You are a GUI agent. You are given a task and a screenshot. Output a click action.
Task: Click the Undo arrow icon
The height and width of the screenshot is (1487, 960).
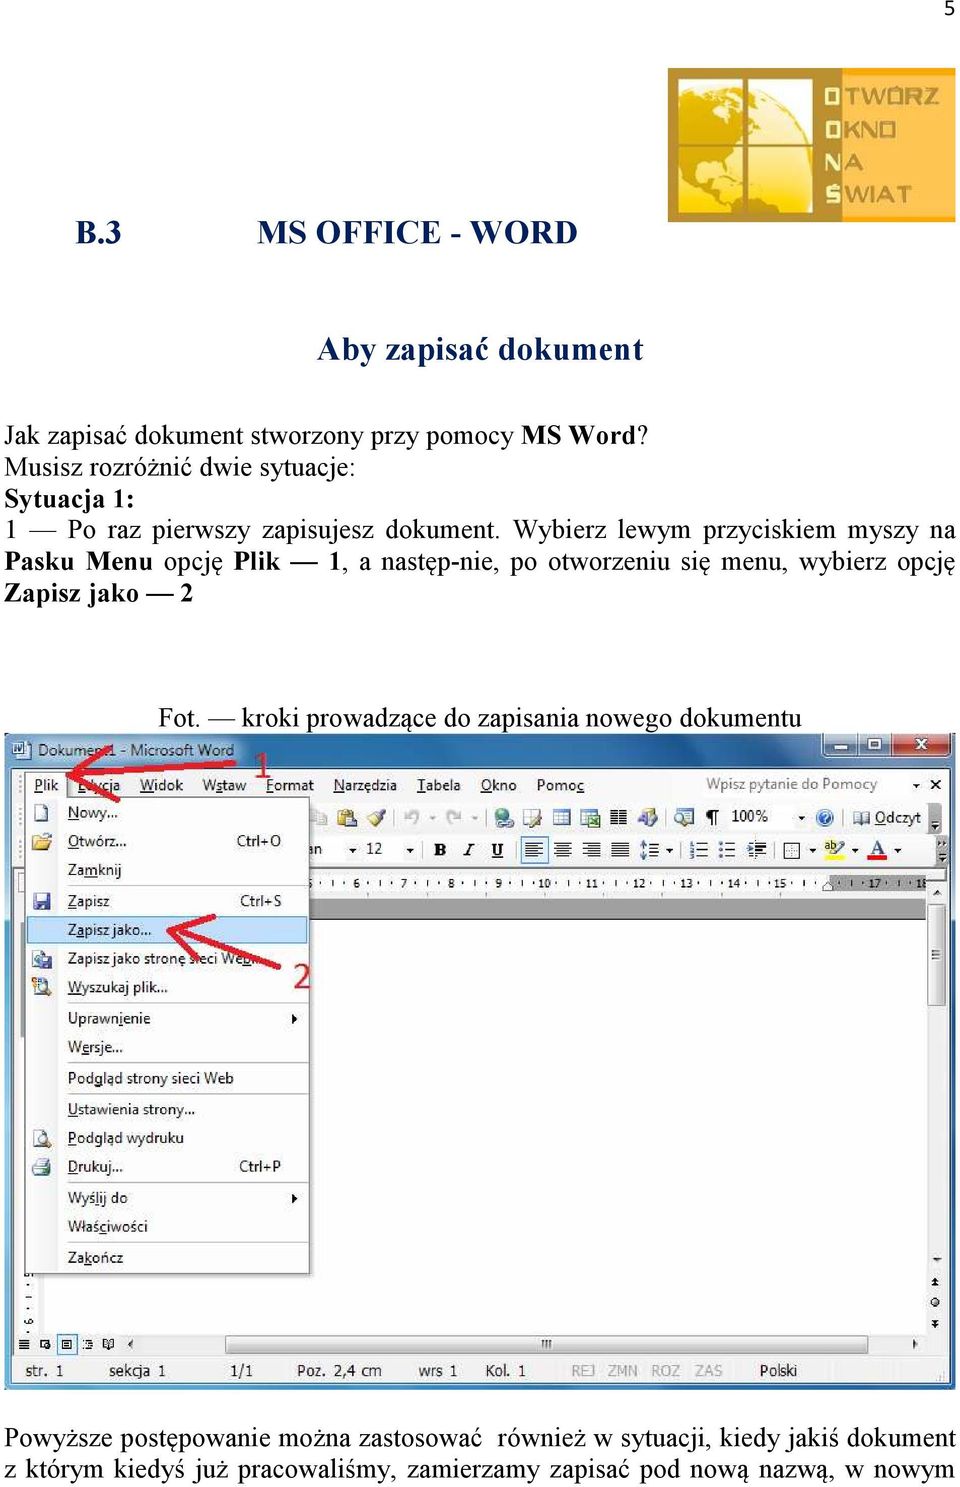pos(411,818)
